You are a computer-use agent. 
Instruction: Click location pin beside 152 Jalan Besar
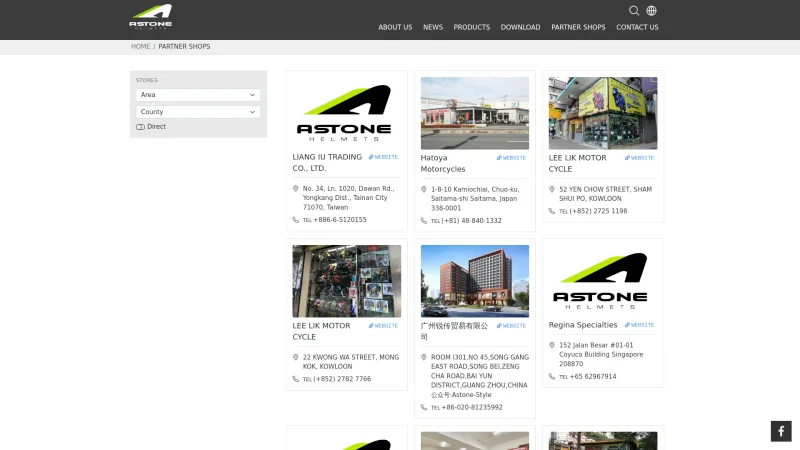point(552,345)
